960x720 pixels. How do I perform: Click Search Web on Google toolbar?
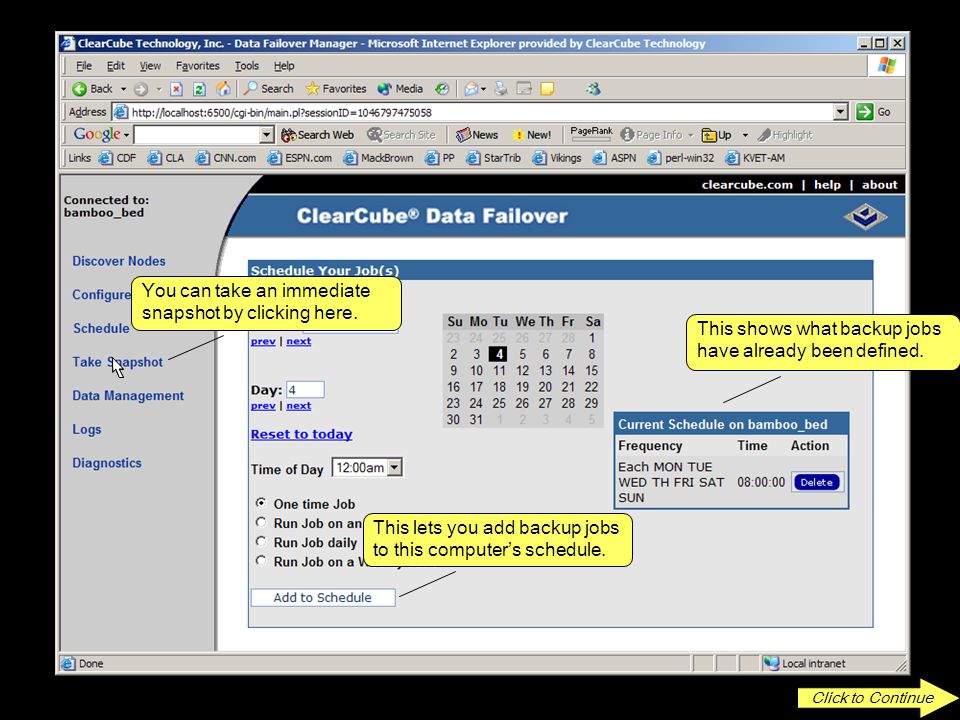[317, 135]
